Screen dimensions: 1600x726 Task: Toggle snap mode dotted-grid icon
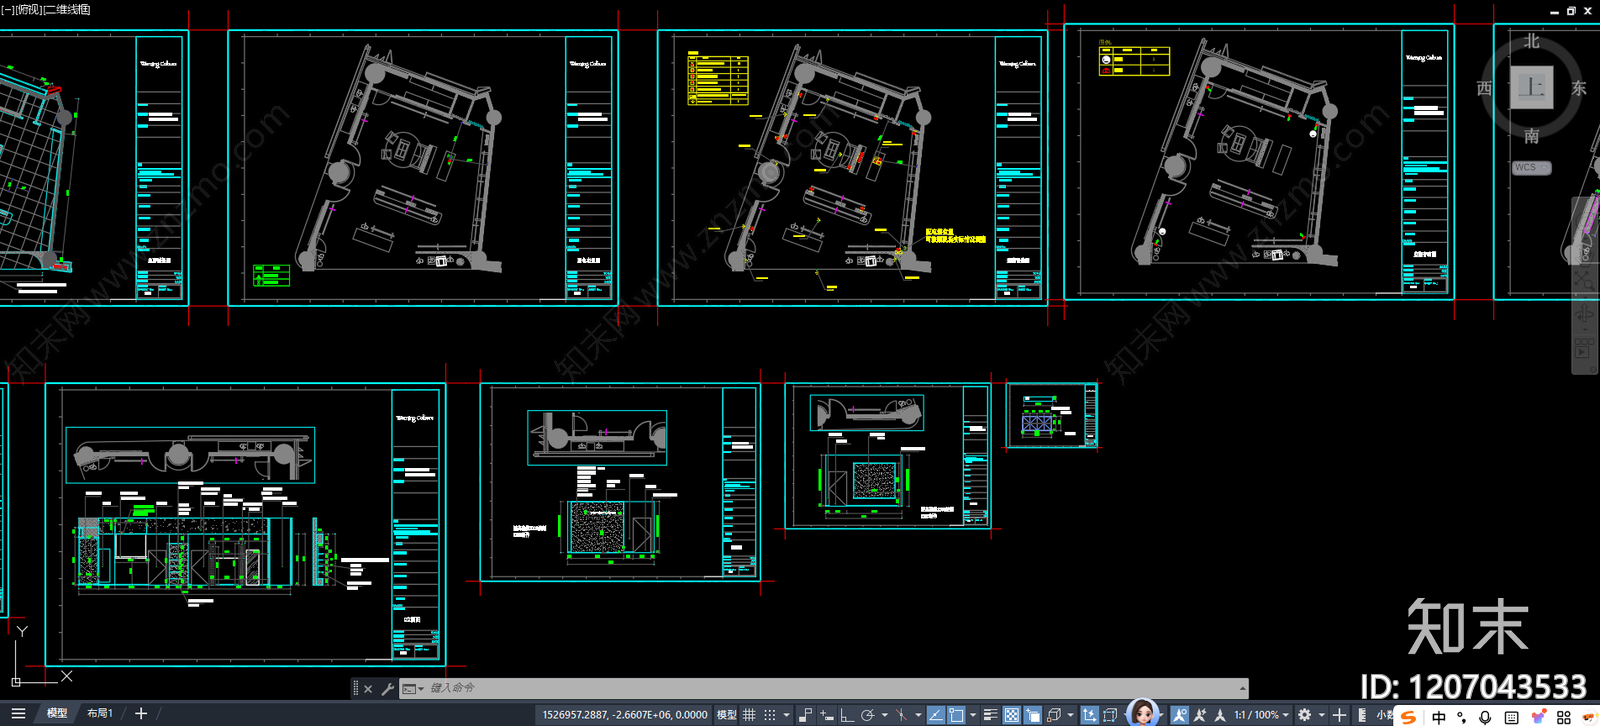click(x=770, y=715)
